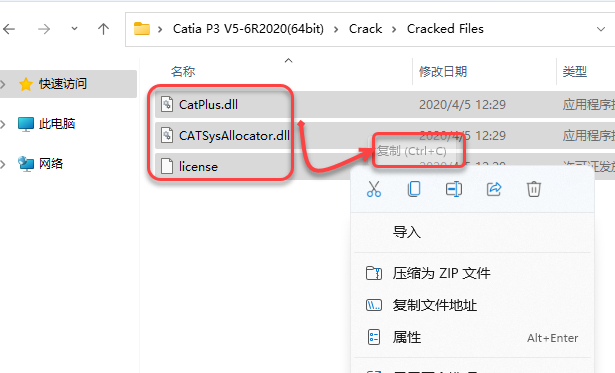The height and width of the screenshot is (373, 615).
Task: Click the monitor icon beside 此电脑
Action: (x=26, y=124)
